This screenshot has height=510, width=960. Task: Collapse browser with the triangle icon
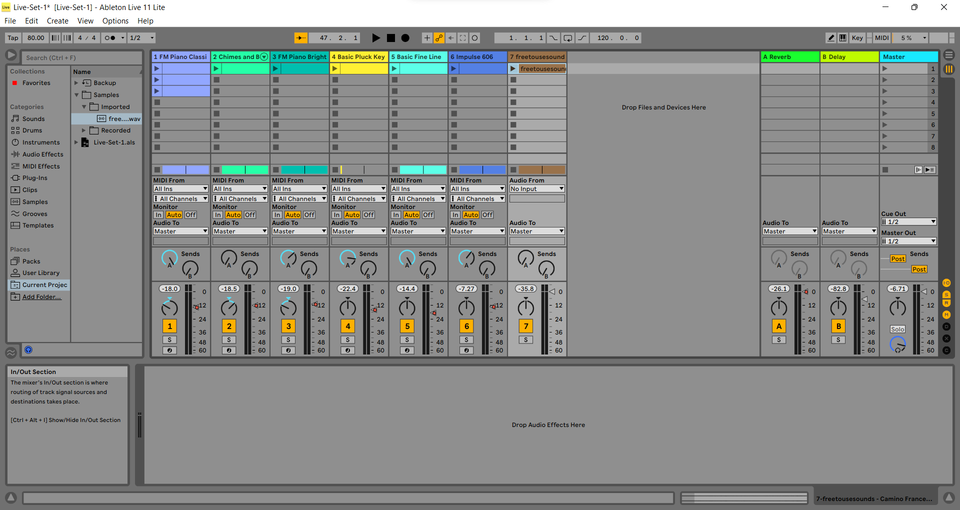[x=11, y=55]
